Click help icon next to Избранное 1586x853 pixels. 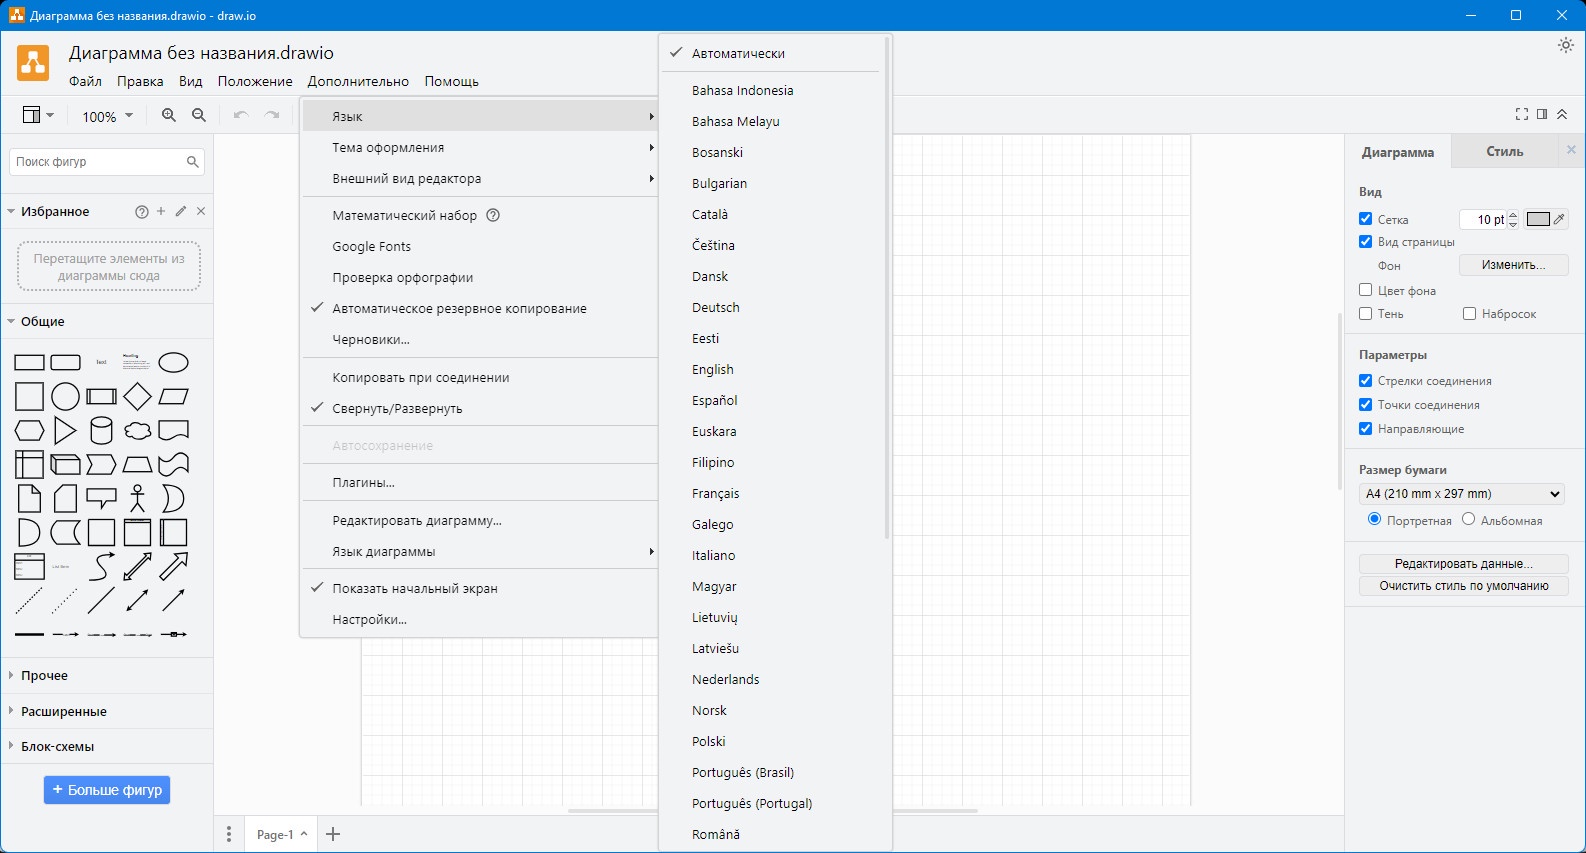click(141, 212)
